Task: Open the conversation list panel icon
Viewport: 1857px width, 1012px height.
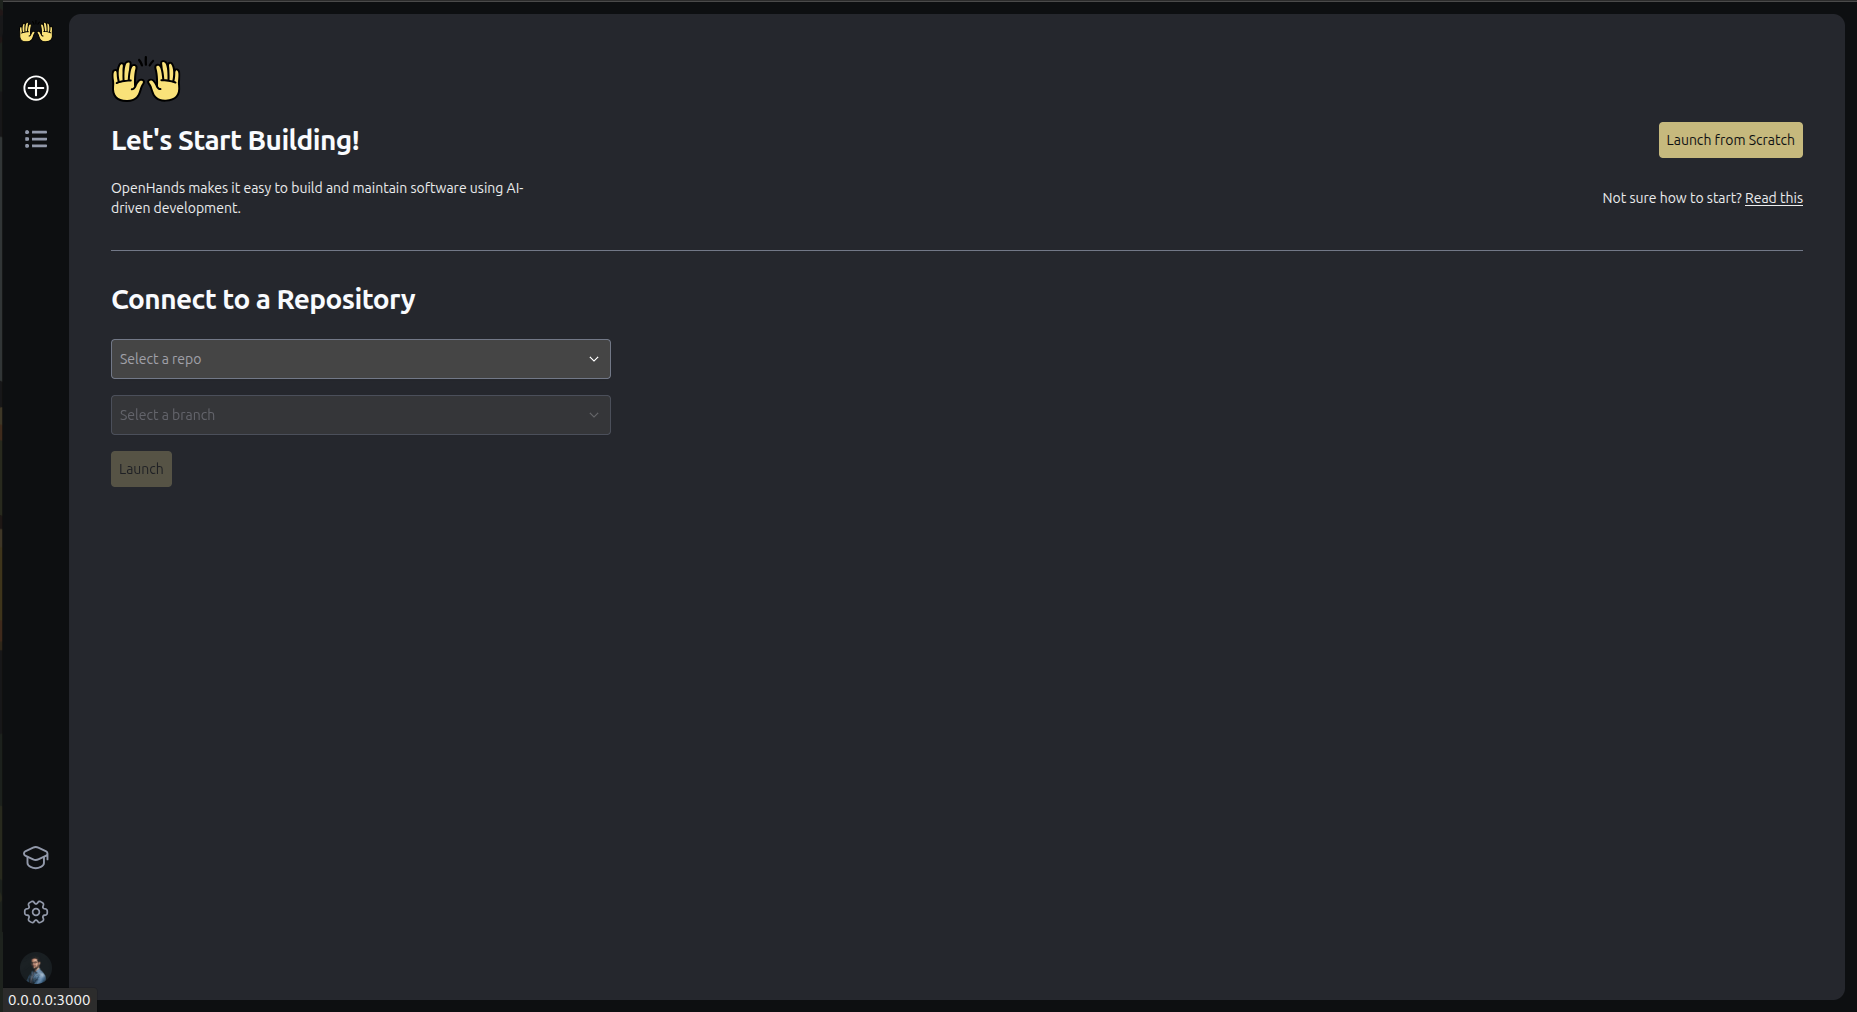Action: click(36, 139)
